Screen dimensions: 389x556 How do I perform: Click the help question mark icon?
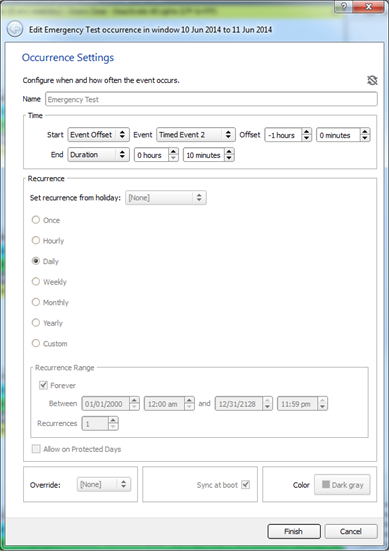click(344, 7)
